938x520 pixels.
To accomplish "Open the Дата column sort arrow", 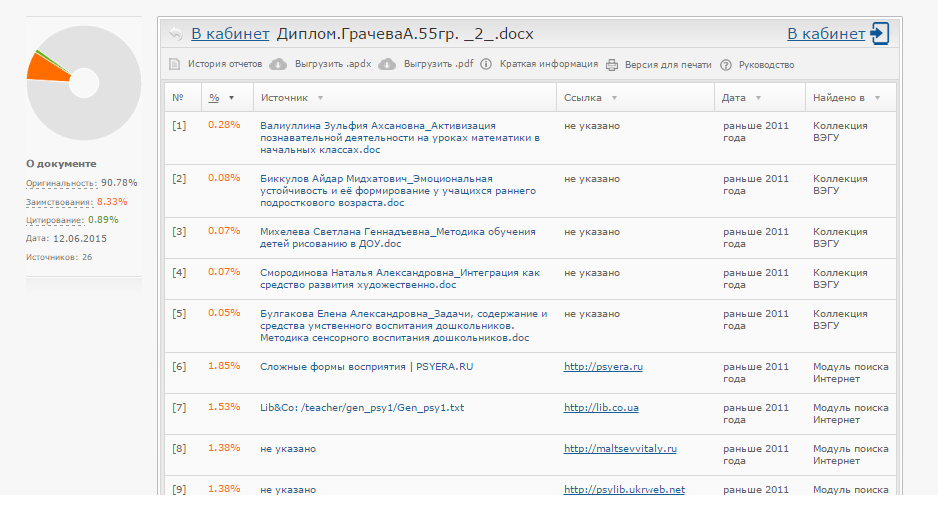I will click(x=758, y=98).
